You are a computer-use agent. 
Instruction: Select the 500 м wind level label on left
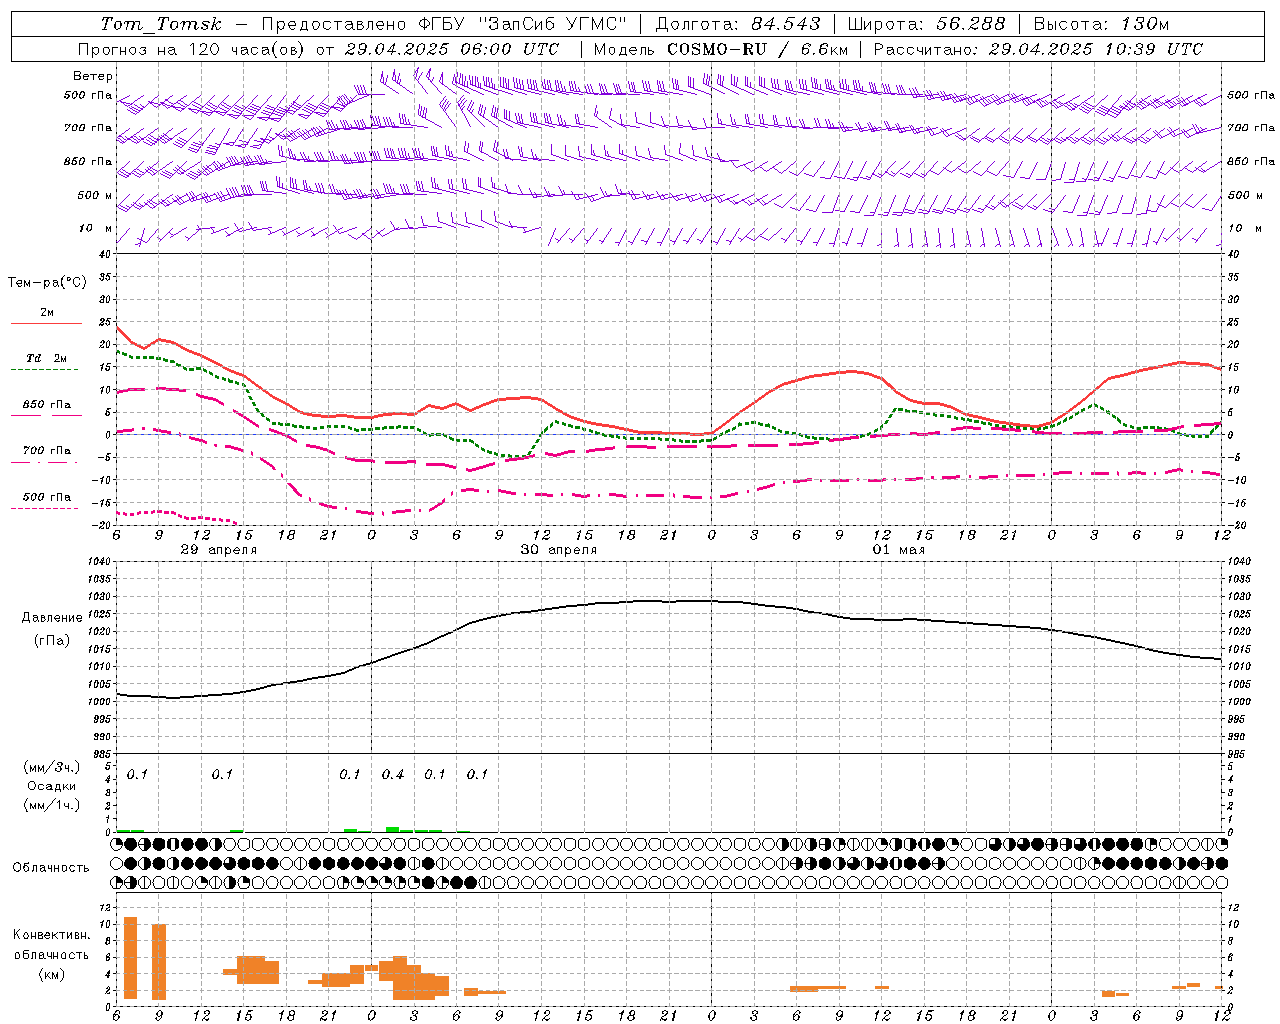96,195
